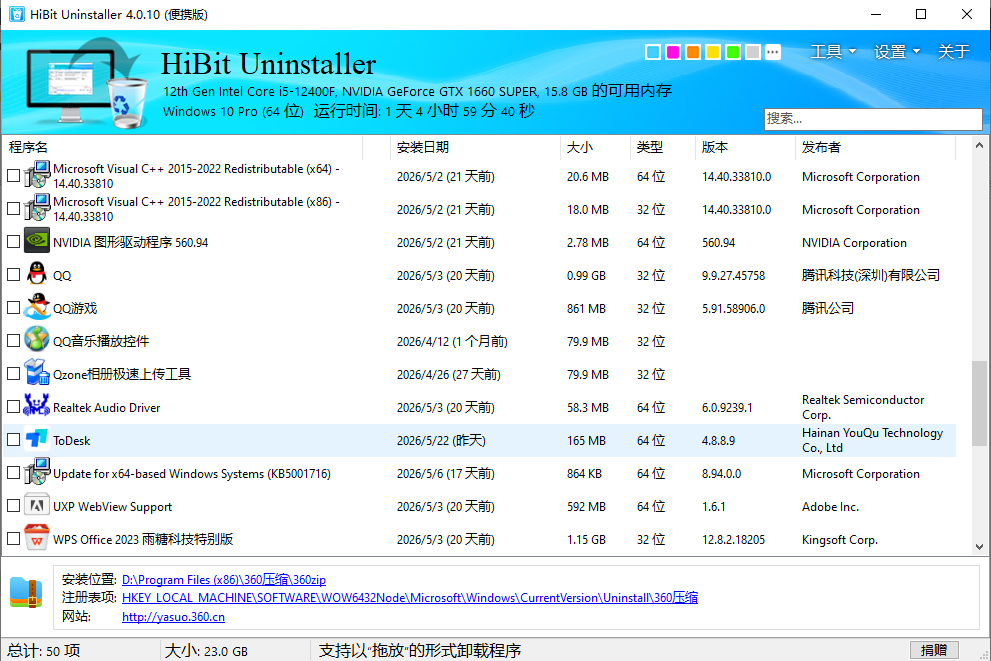Choose the yellow theme color swatch
Screen dimensions: 991x661
coord(713,52)
